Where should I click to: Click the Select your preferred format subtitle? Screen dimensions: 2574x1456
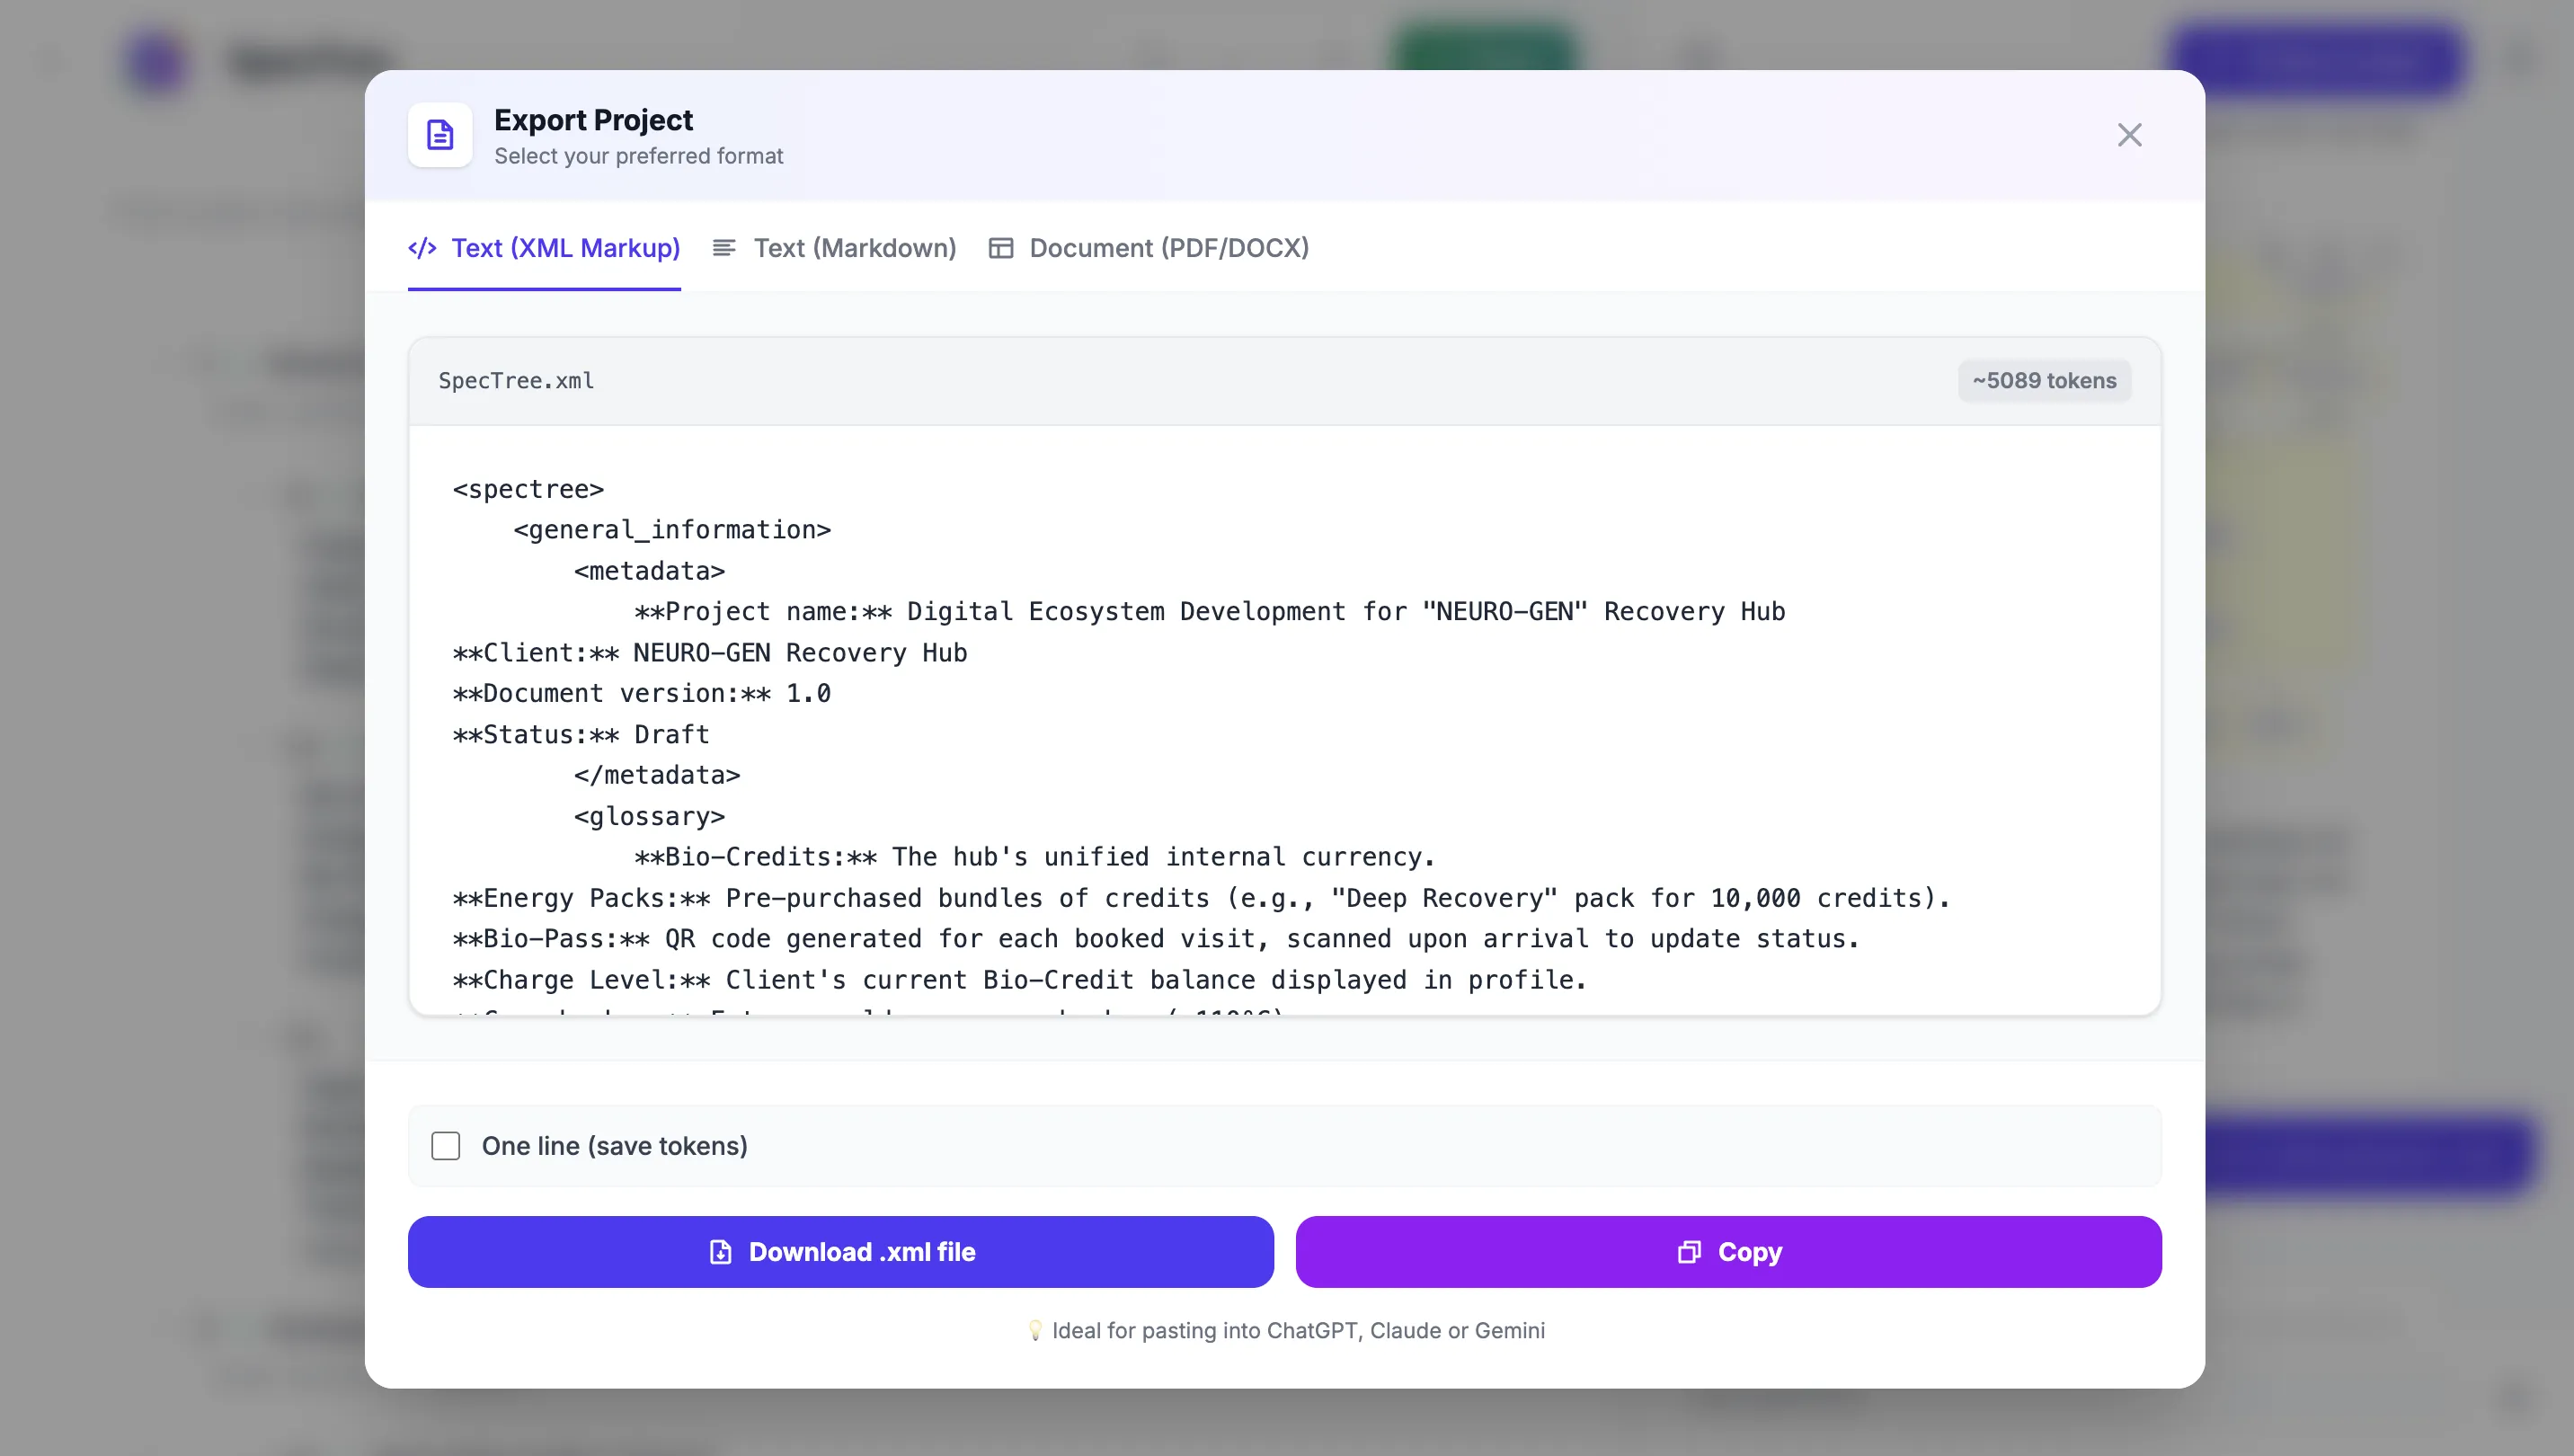coord(638,156)
